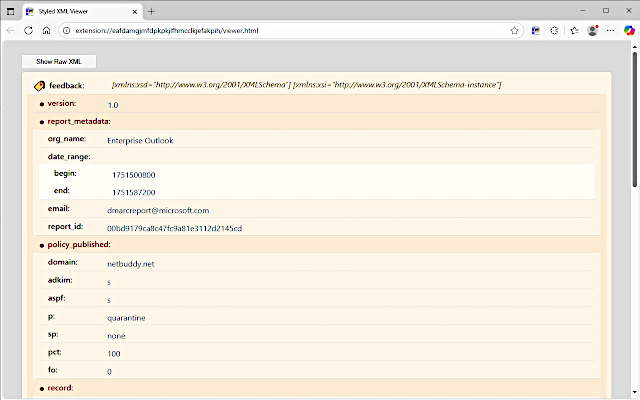Select the sp value none
Image resolution: width=640 pixels, height=400 pixels.
(116, 336)
